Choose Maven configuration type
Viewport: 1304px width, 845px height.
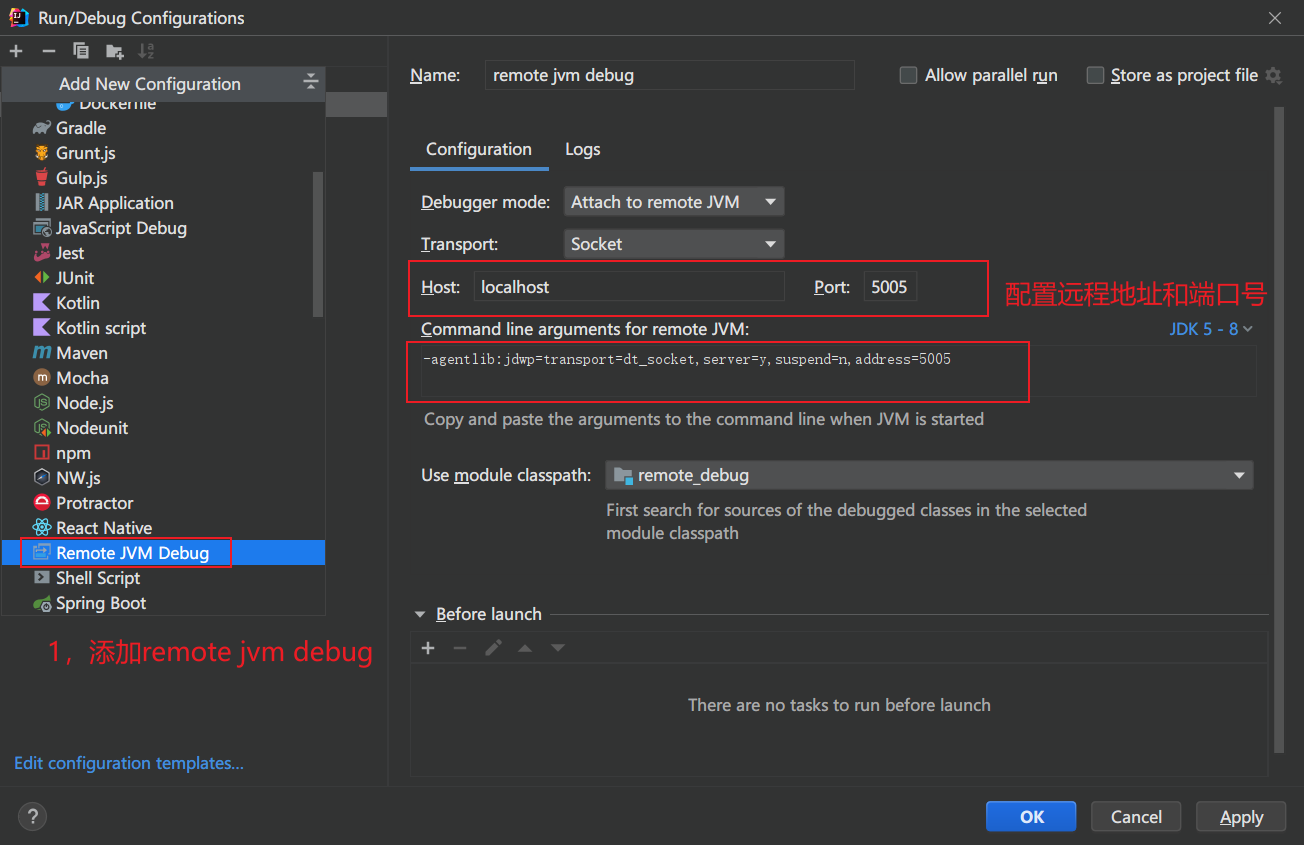163,353
